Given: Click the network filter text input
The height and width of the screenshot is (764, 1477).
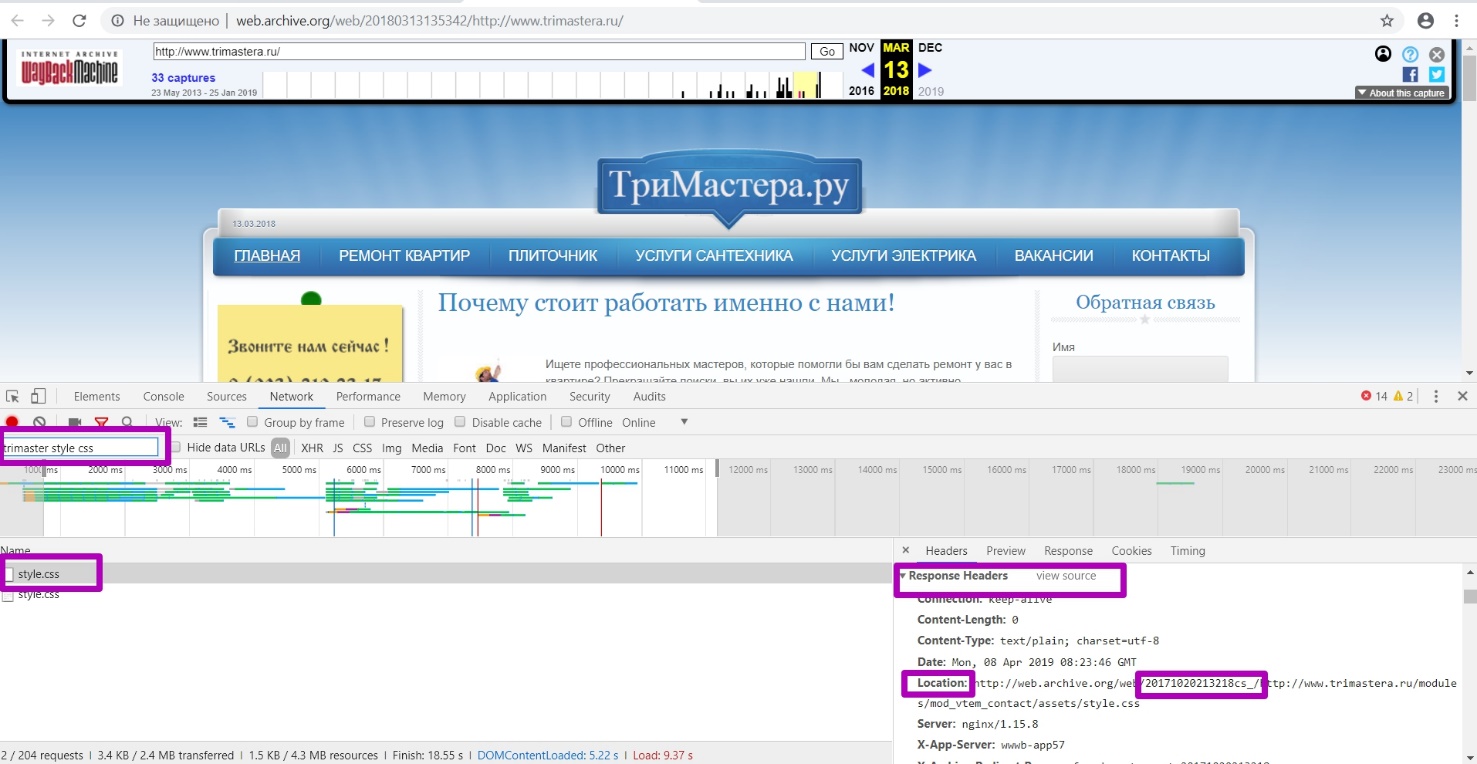Looking at the screenshot, I should click(x=81, y=447).
